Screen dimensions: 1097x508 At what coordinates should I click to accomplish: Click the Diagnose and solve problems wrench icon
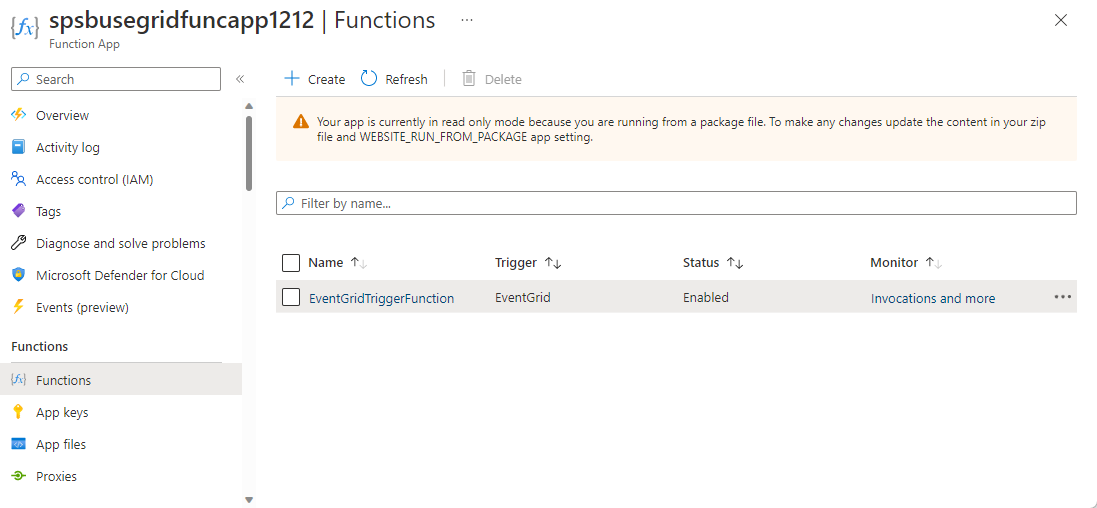[x=18, y=243]
